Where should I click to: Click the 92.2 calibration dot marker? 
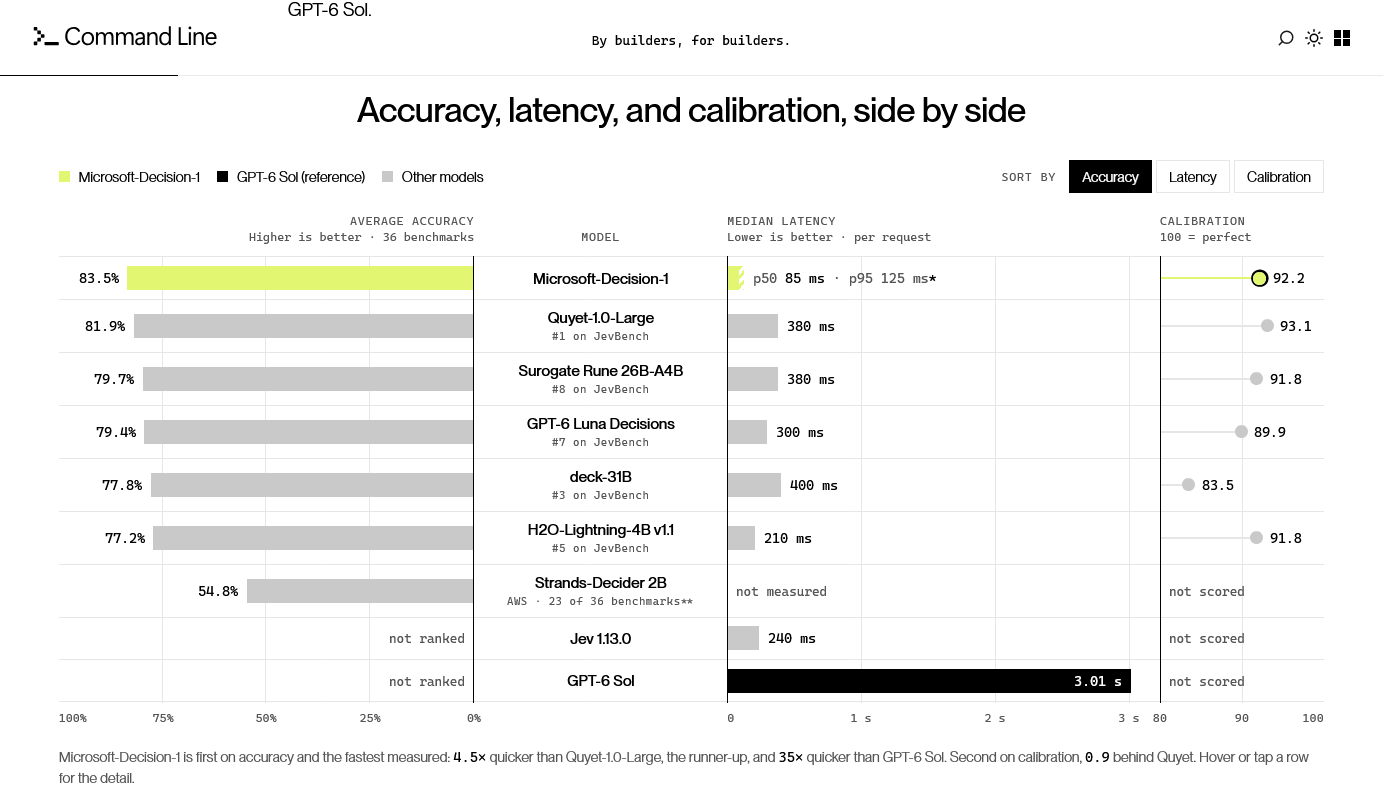(x=1260, y=278)
